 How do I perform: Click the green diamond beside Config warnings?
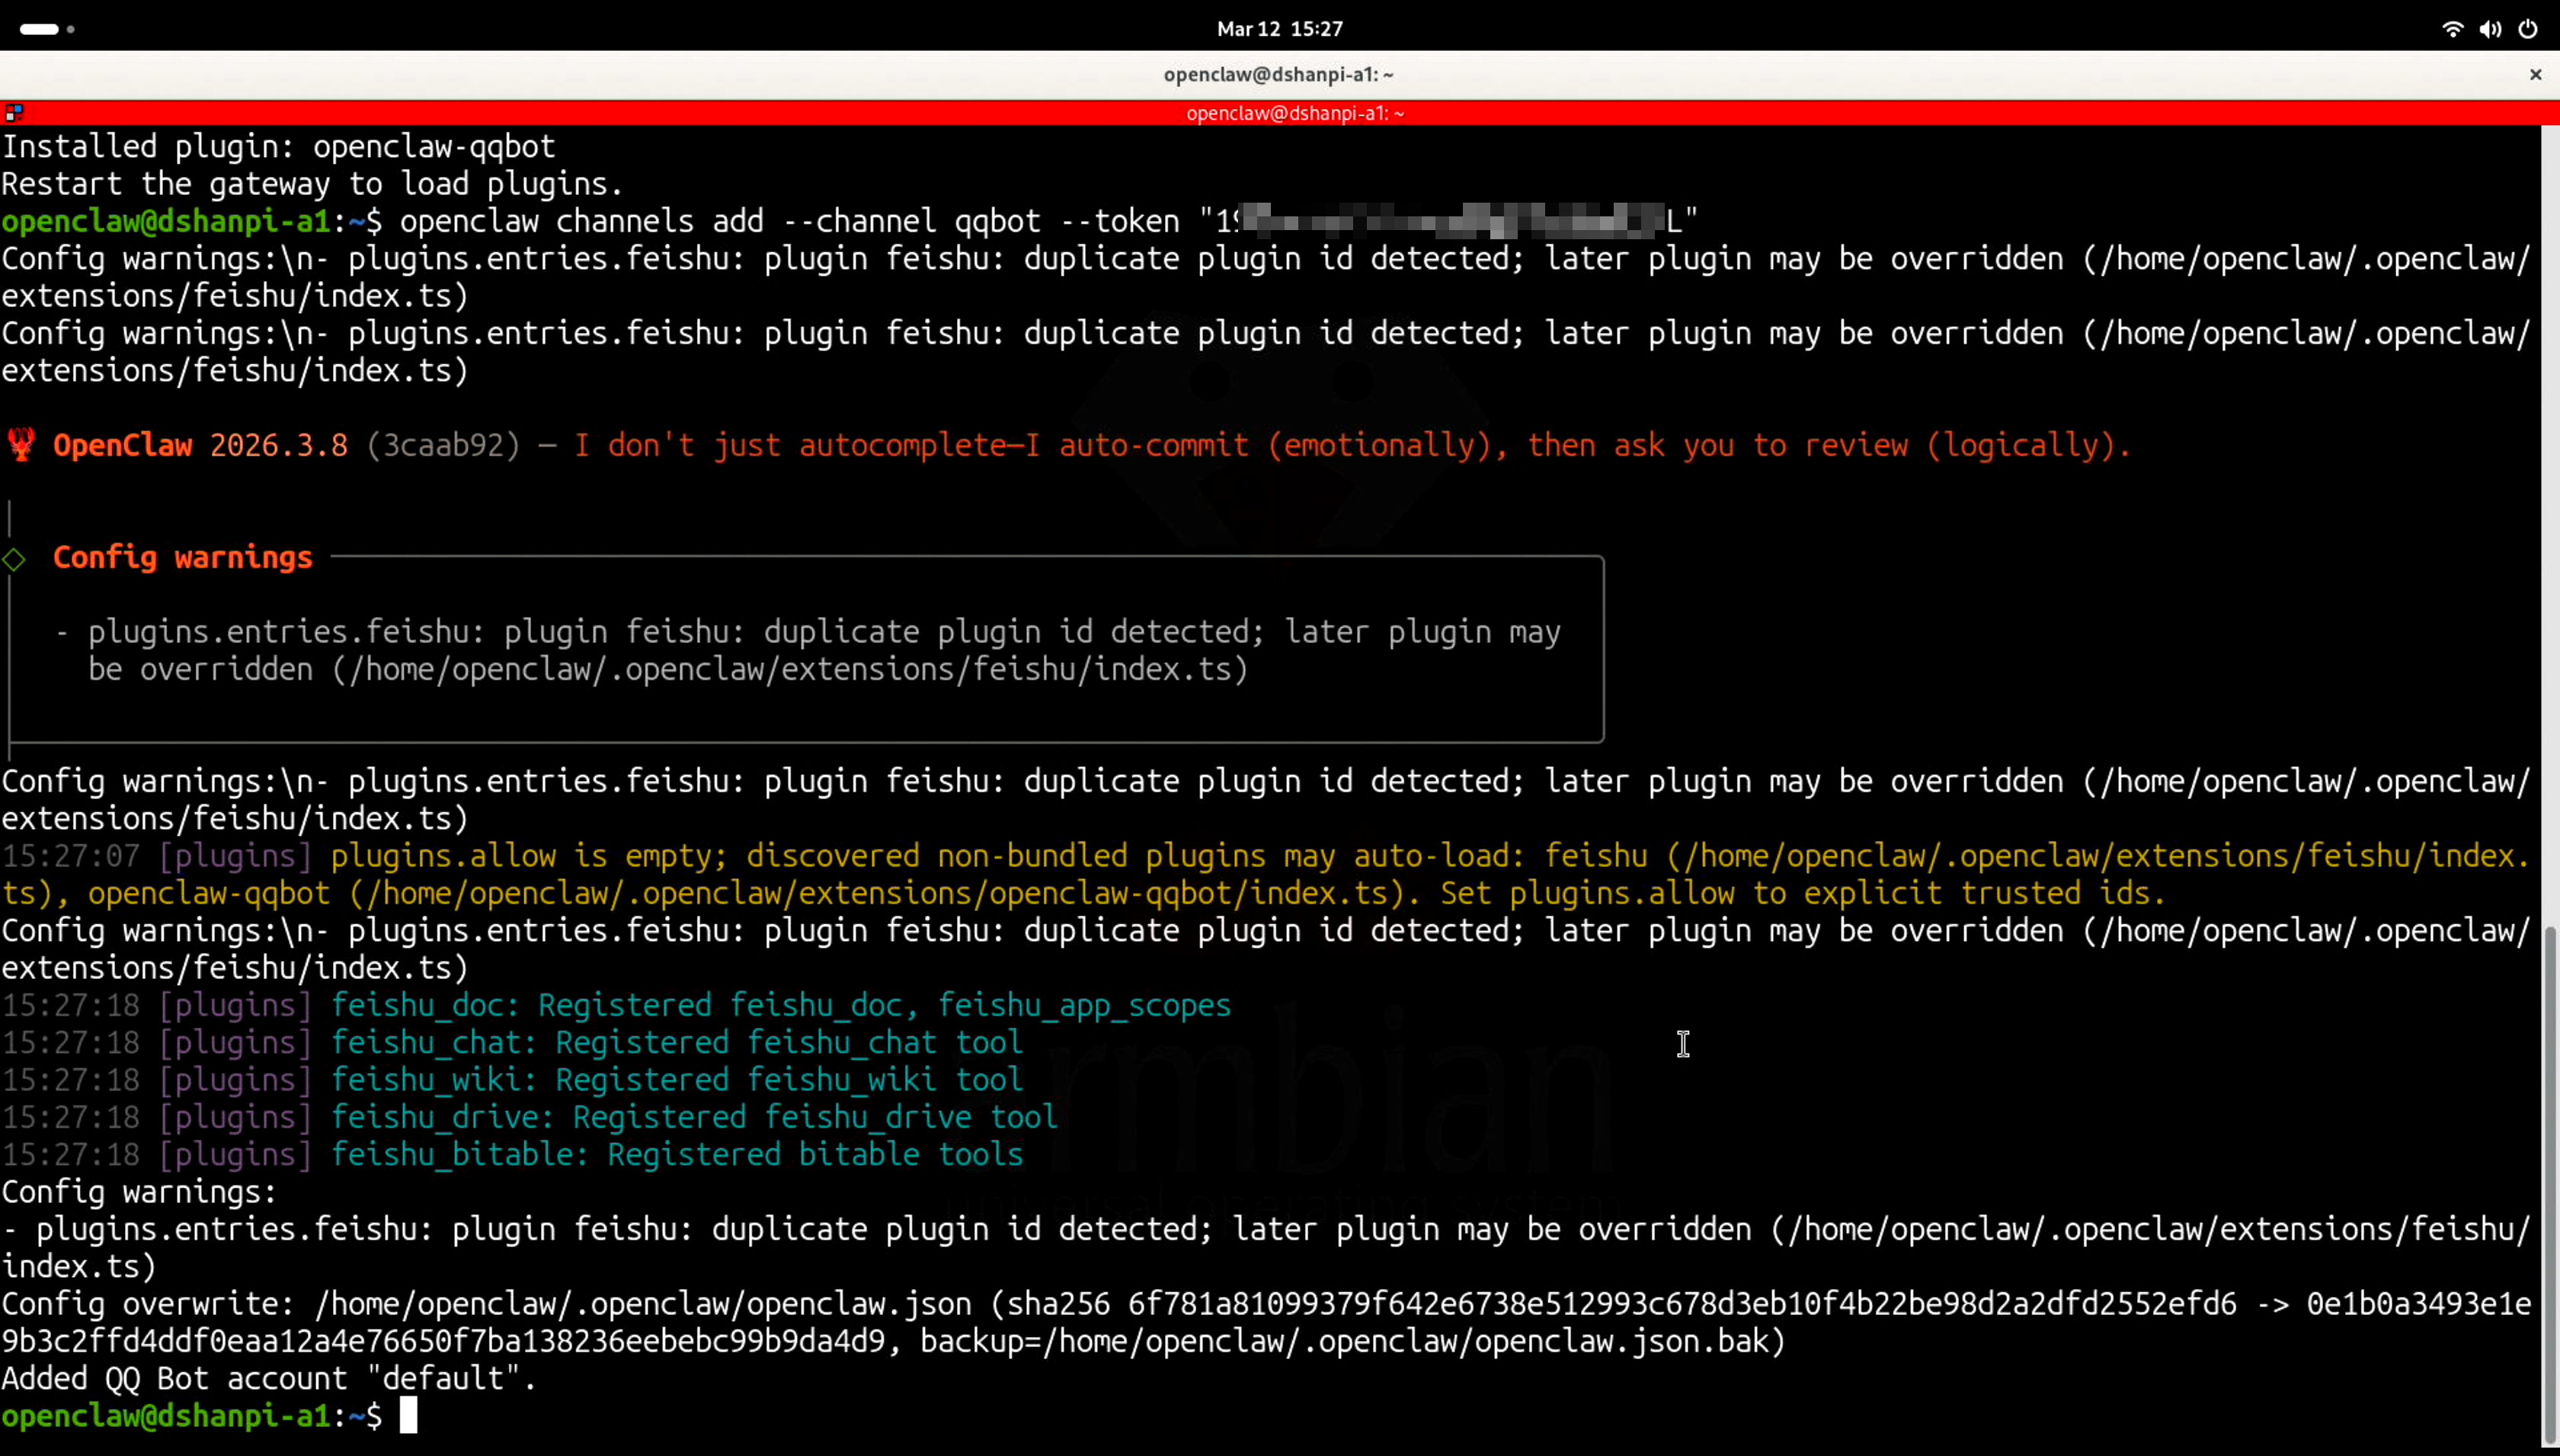click(x=14, y=559)
